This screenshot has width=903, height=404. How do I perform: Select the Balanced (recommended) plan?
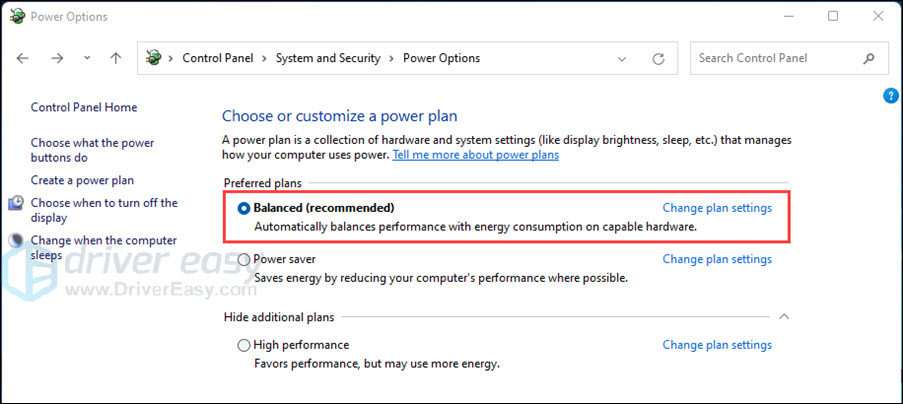pyautogui.click(x=244, y=208)
